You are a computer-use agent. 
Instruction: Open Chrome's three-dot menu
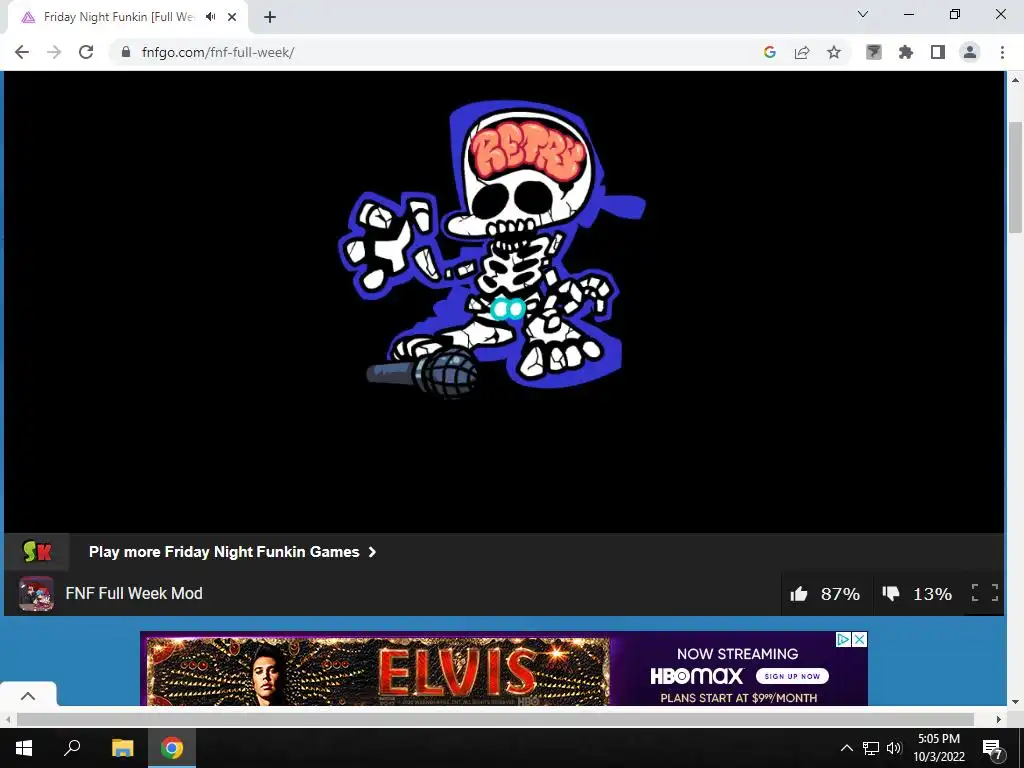pos(1002,52)
